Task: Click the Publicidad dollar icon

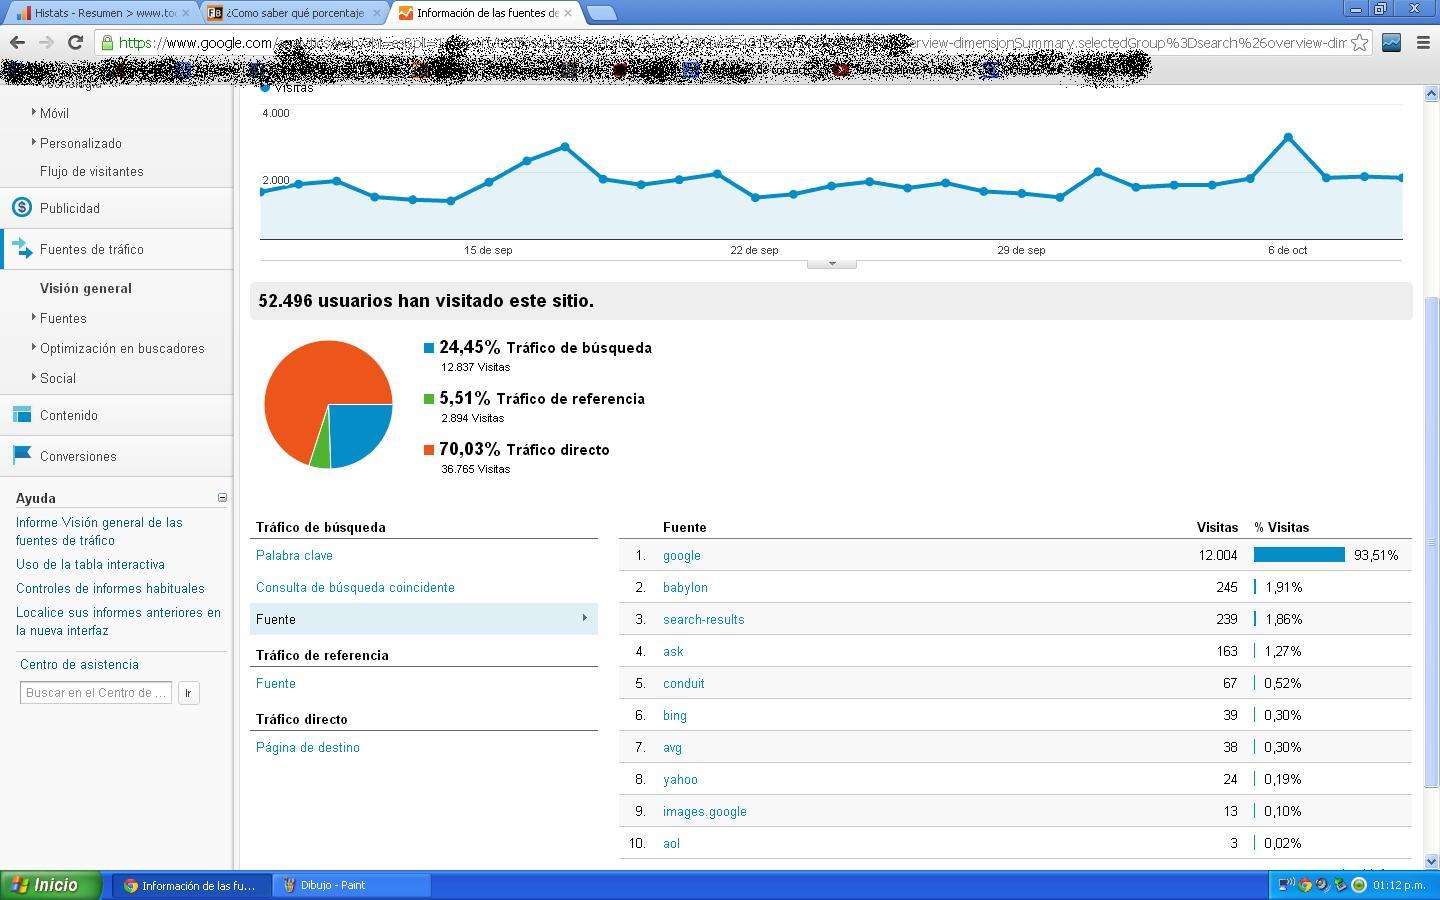Action: [22, 207]
